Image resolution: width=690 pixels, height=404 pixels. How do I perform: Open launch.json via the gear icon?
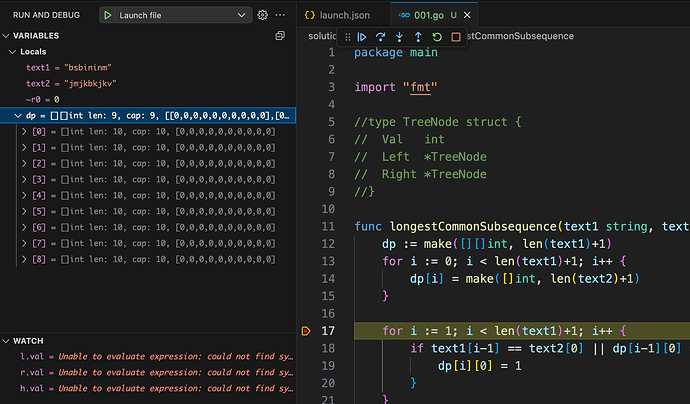263,15
